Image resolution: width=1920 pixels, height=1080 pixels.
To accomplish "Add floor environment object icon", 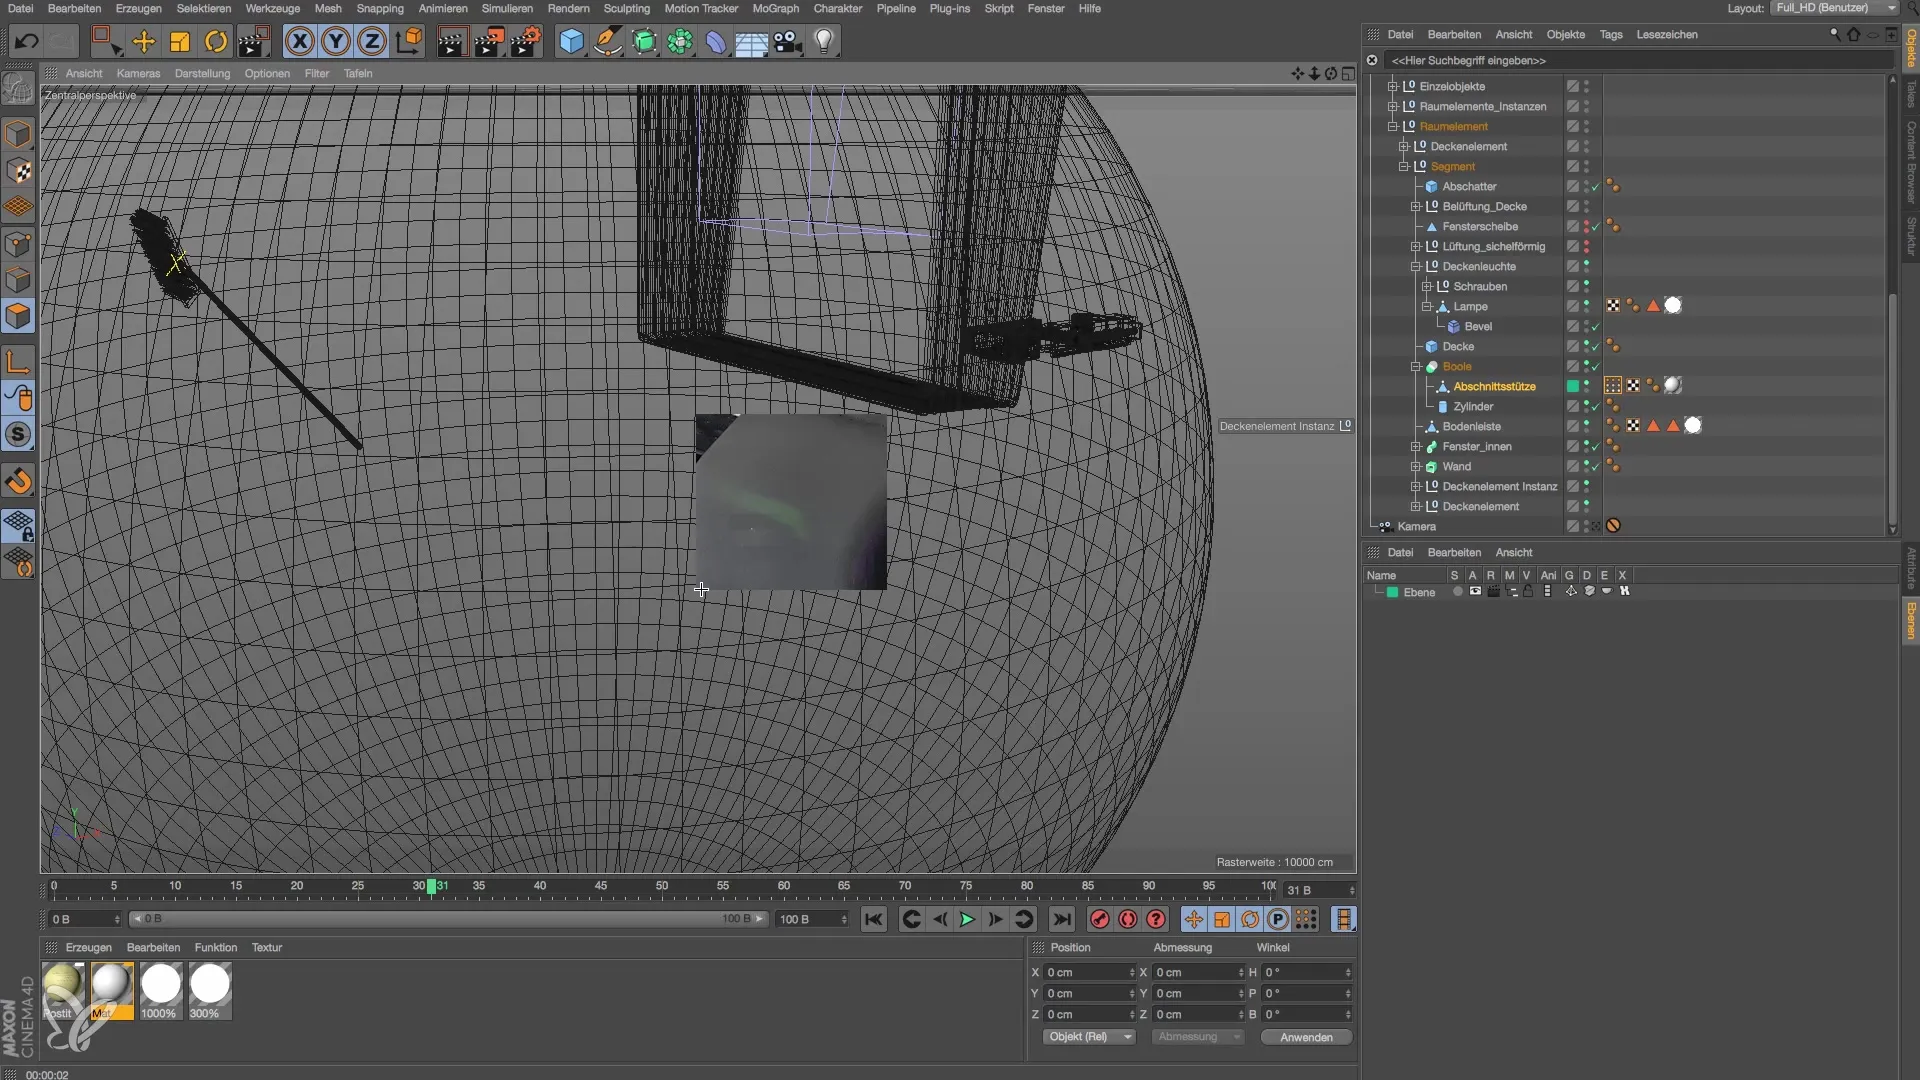I will point(751,41).
